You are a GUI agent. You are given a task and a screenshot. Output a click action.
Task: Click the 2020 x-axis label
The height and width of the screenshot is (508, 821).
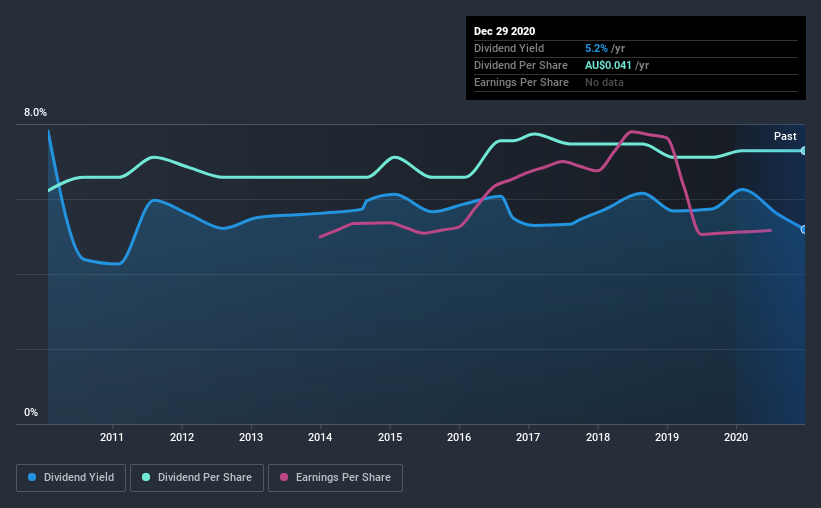736,437
